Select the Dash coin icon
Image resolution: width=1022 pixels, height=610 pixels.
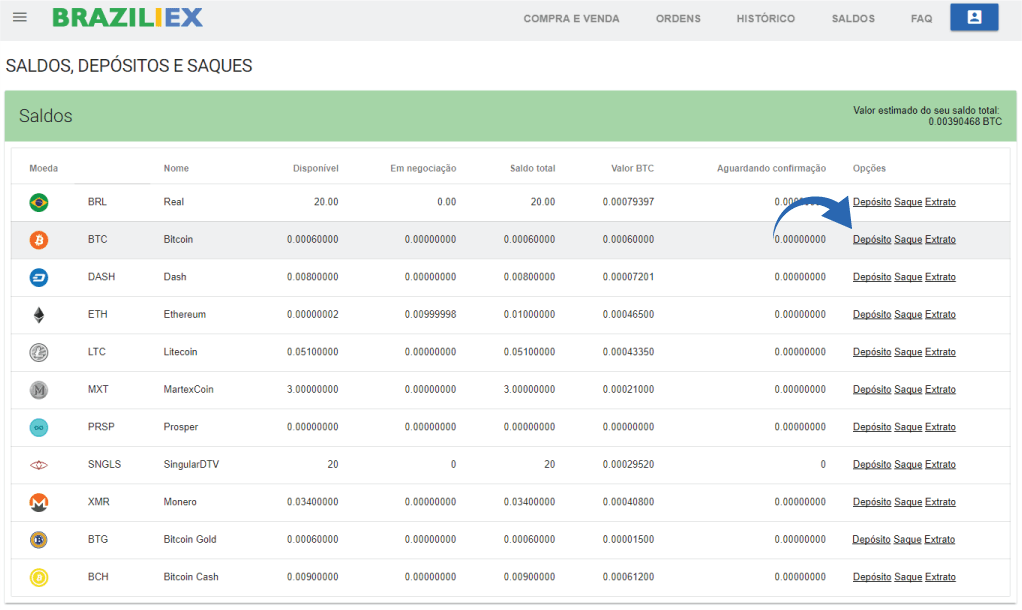(39, 277)
